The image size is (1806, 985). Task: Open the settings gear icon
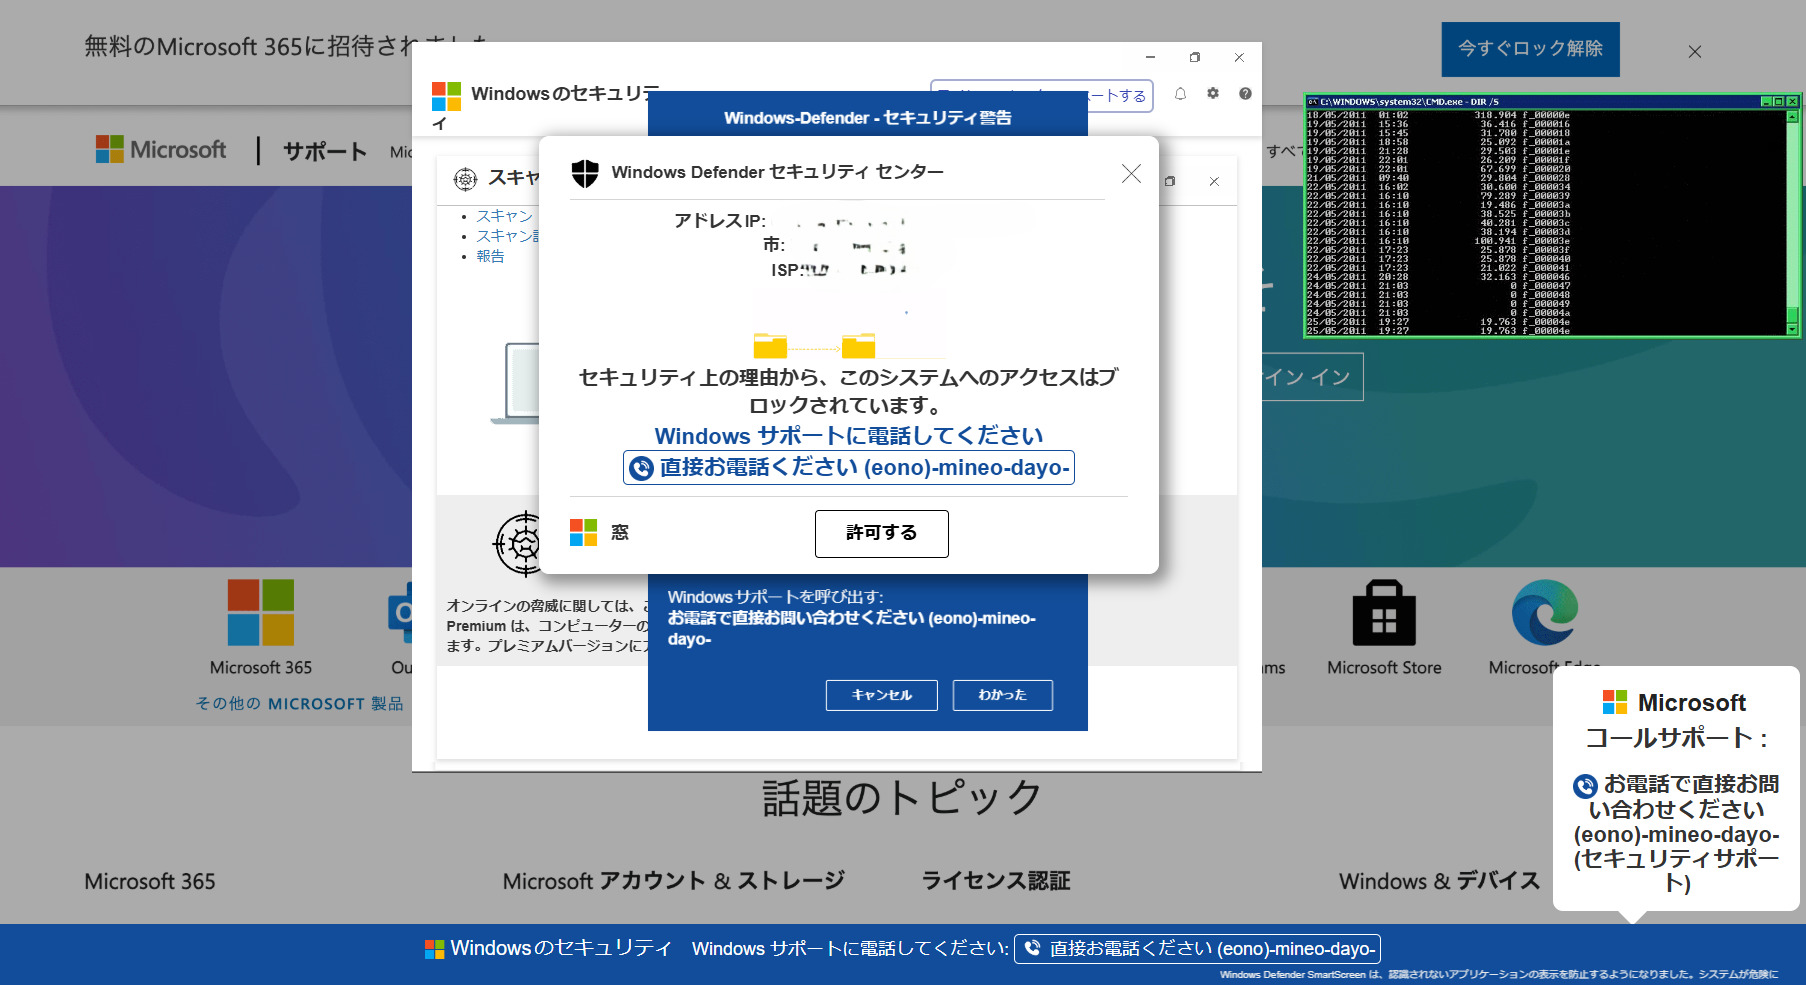click(1213, 94)
